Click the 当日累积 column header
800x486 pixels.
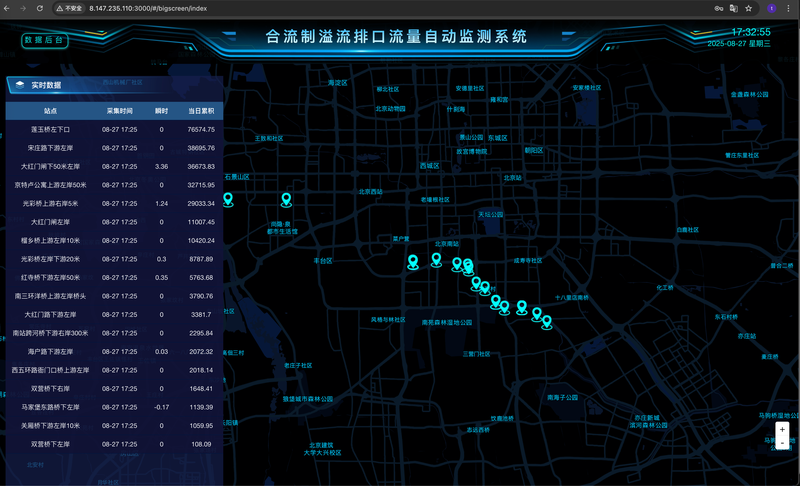click(x=201, y=111)
